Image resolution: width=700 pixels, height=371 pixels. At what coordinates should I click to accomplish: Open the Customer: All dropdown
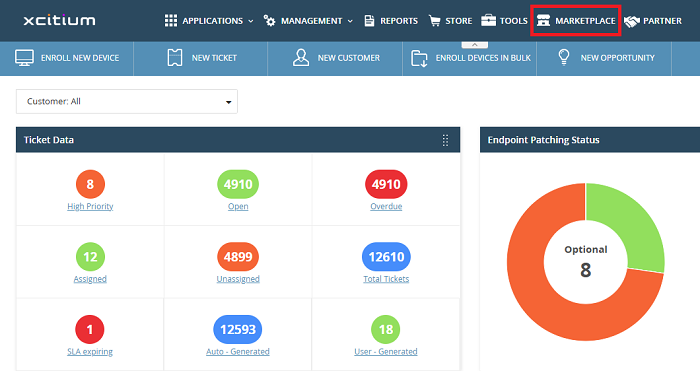tap(127, 101)
